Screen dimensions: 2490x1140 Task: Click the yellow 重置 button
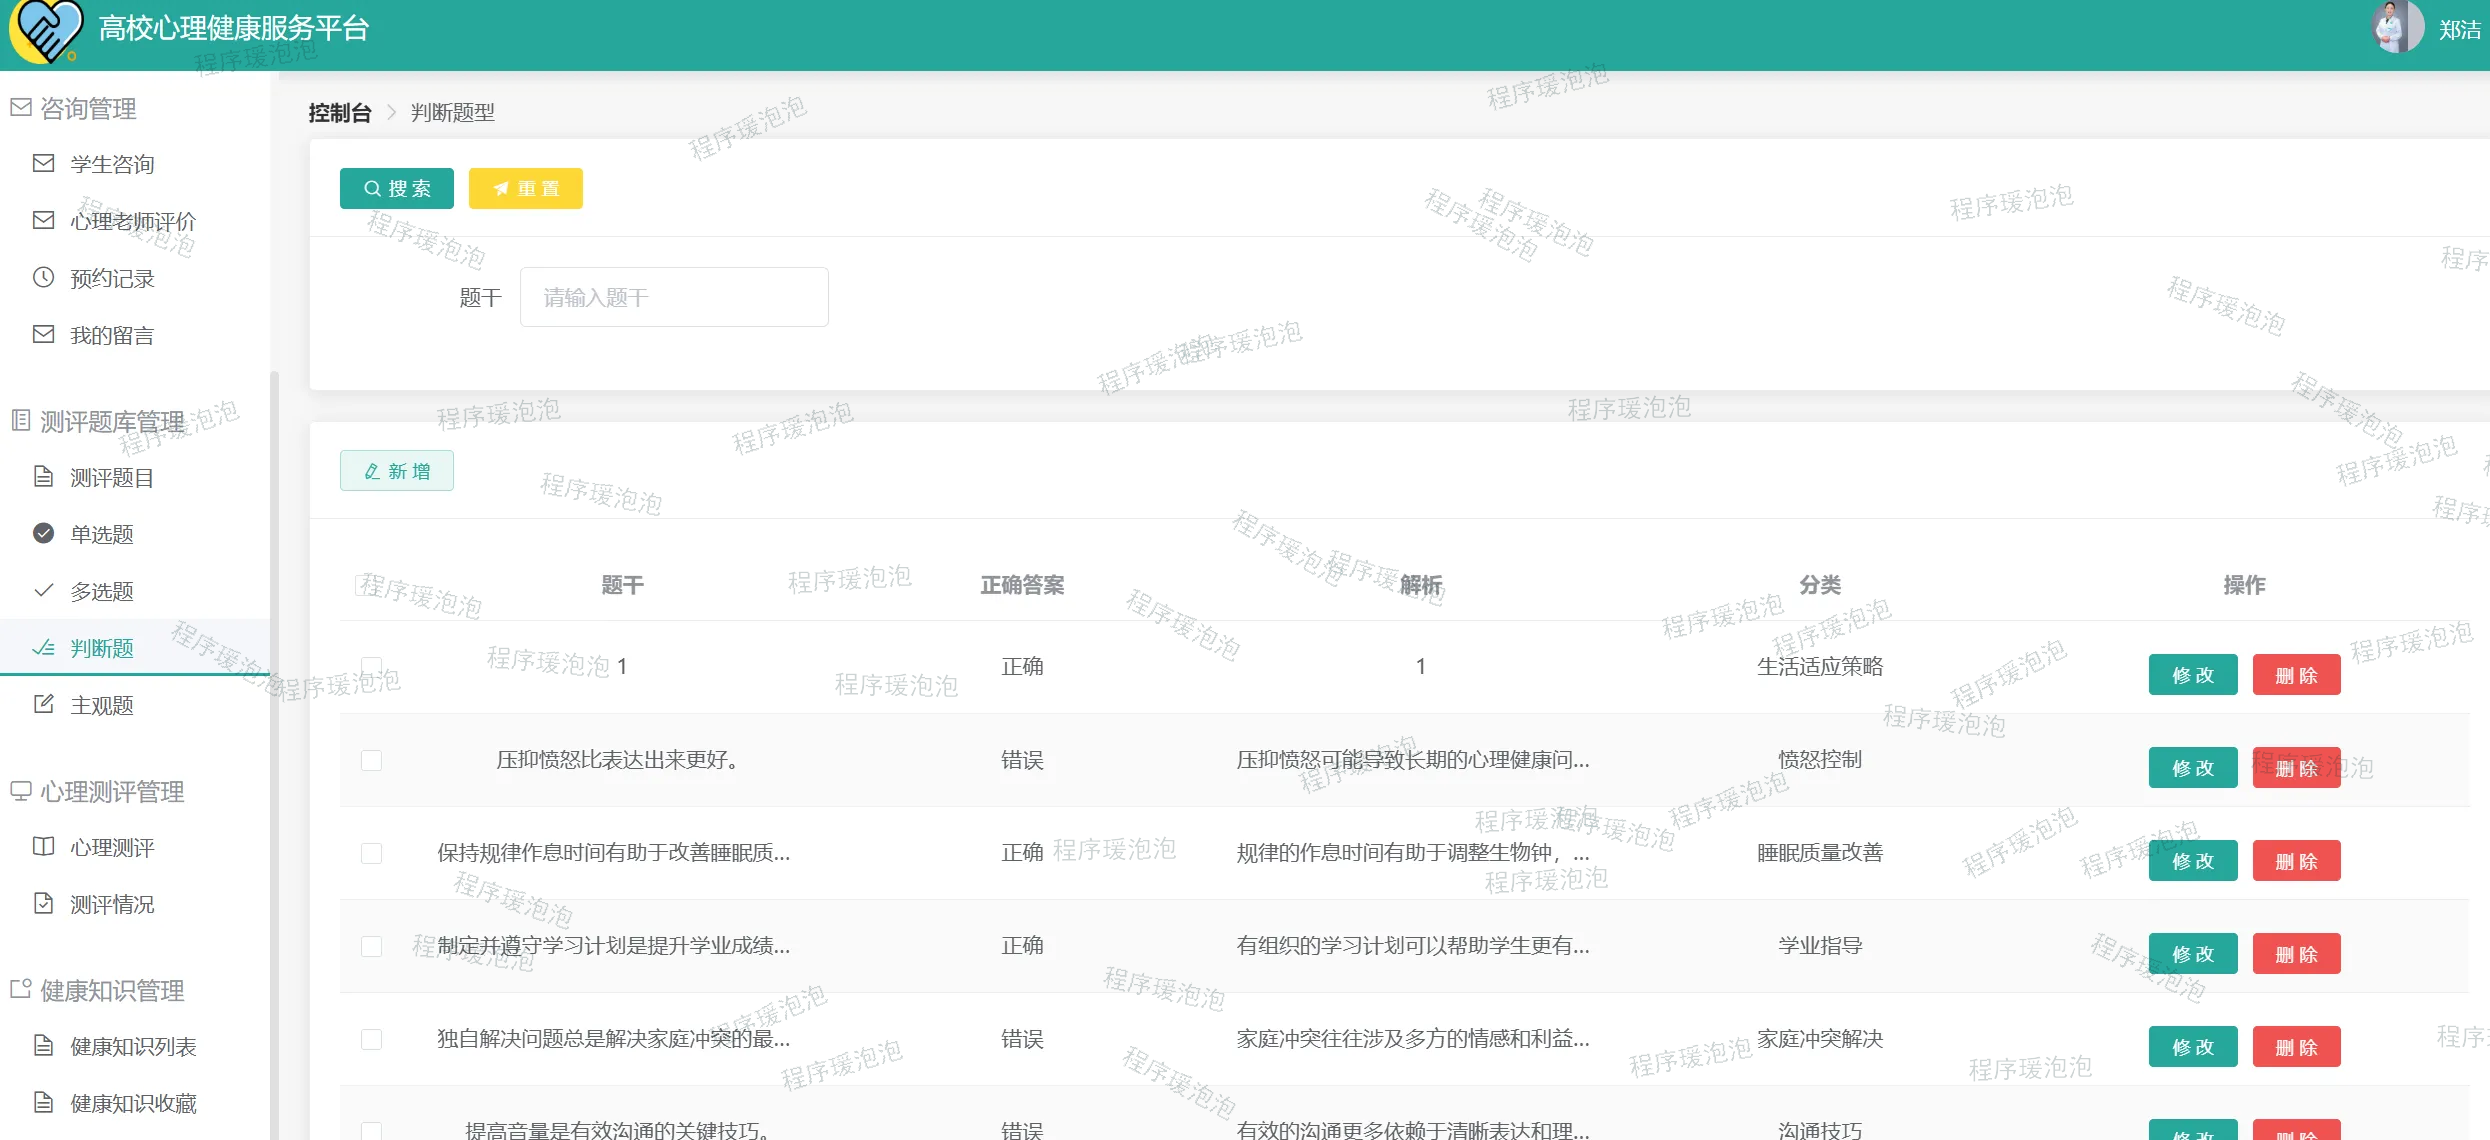(x=525, y=189)
